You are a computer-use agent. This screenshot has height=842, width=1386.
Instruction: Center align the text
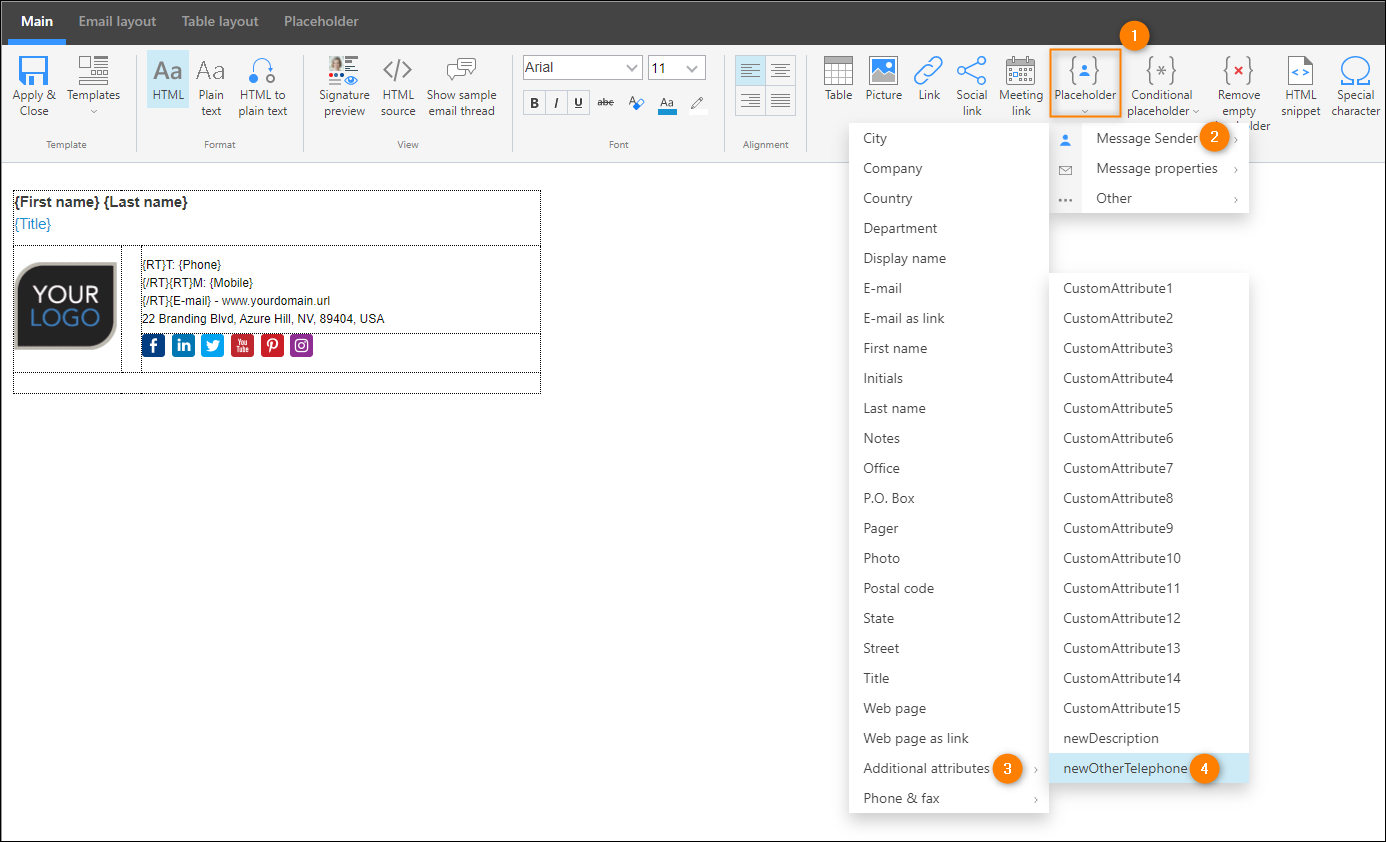click(781, 71)
